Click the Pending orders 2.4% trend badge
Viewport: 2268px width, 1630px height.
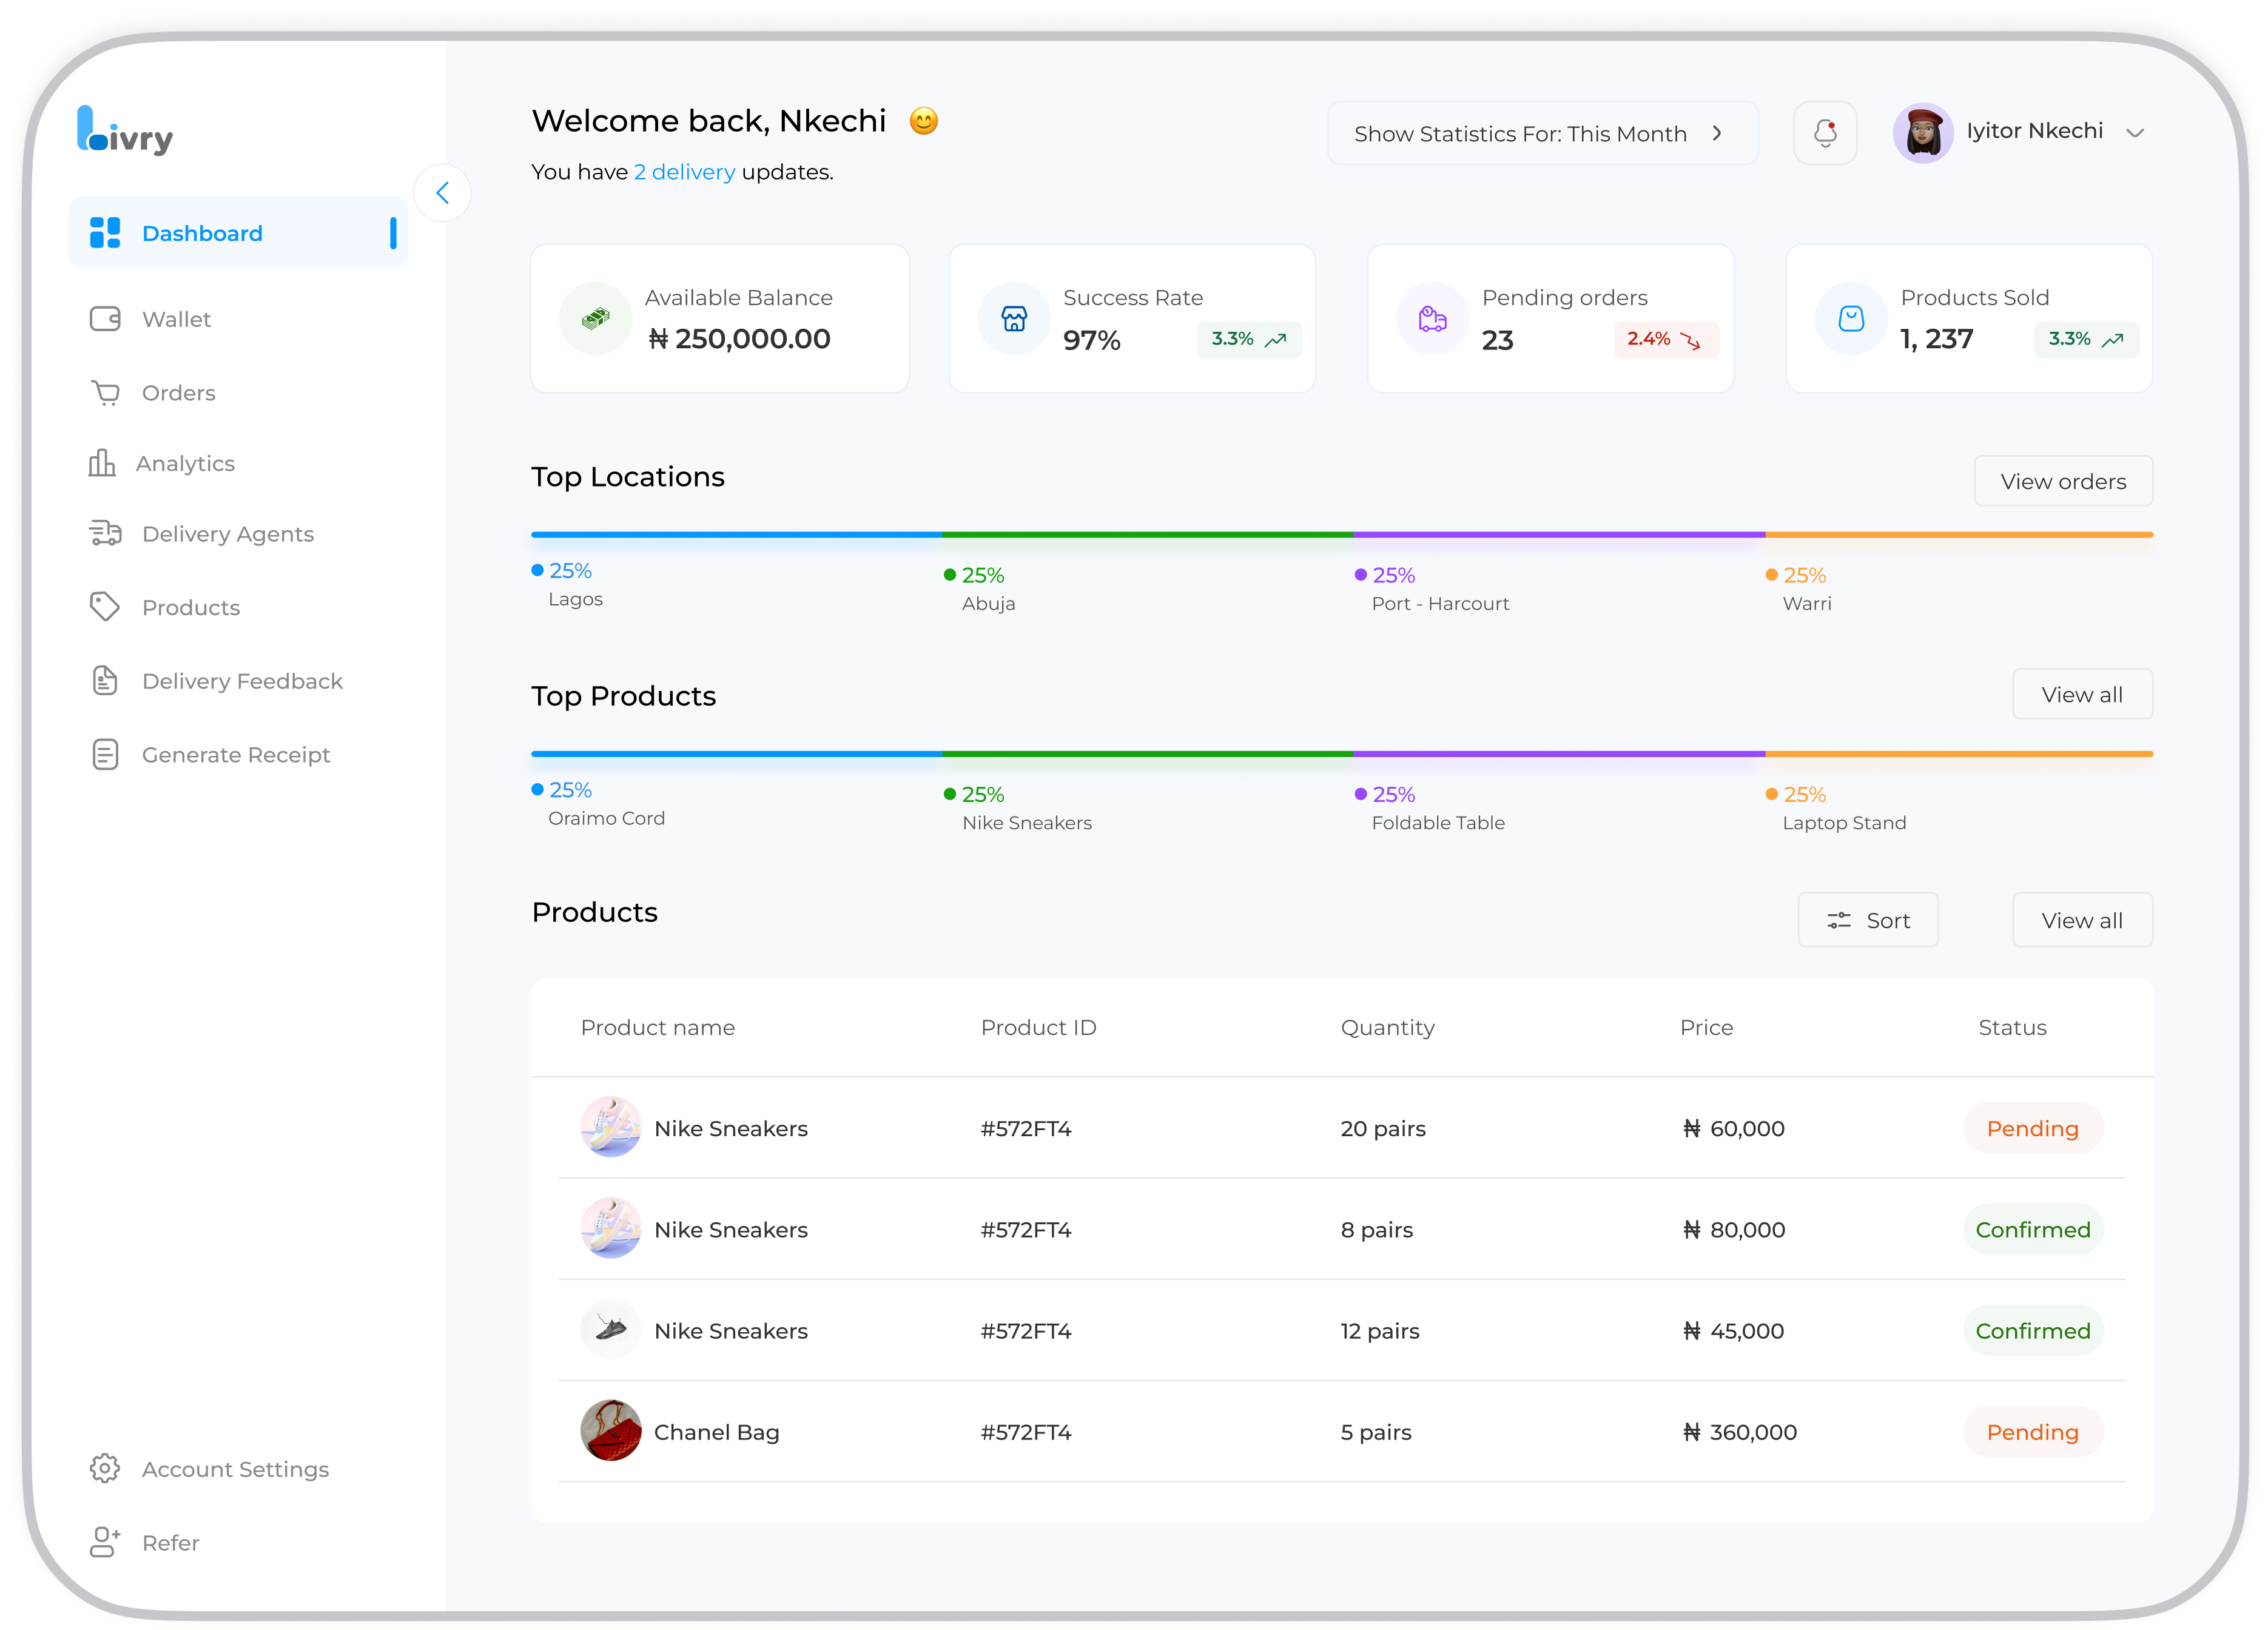[x=1666, y=339]
